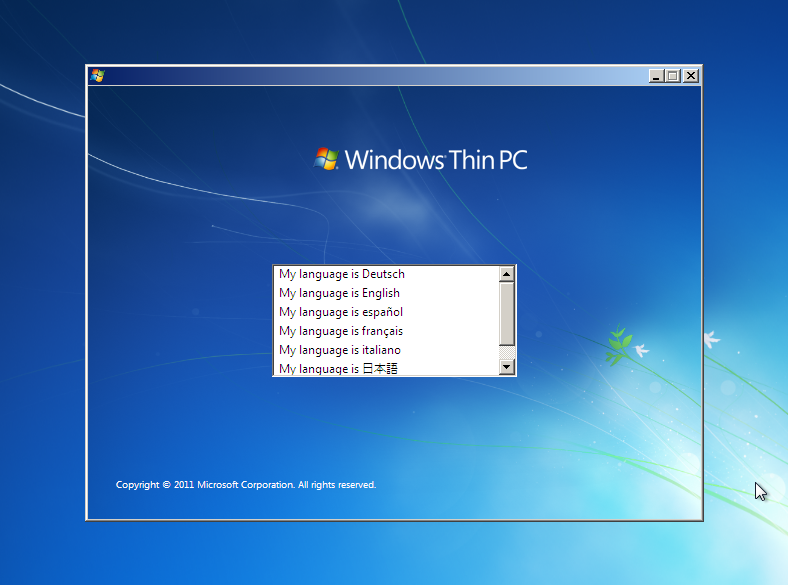Choose "My language is español"
Image resolution: width=788 pixels, height=585 pixels.
click(386, 312)
